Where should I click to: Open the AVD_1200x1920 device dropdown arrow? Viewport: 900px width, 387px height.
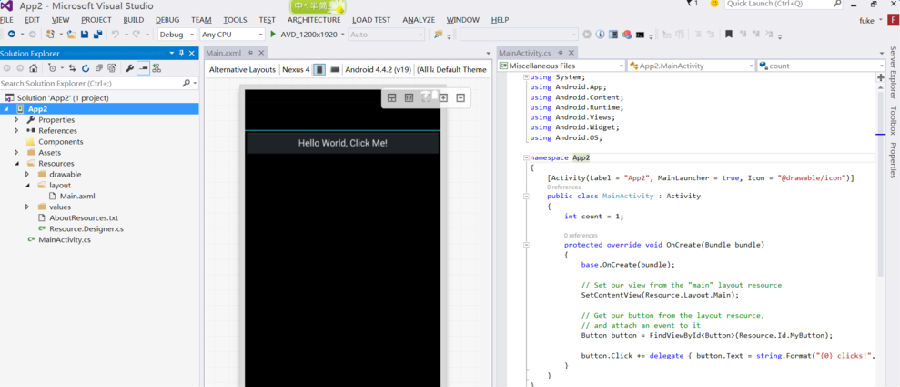[x=343, y=34]
